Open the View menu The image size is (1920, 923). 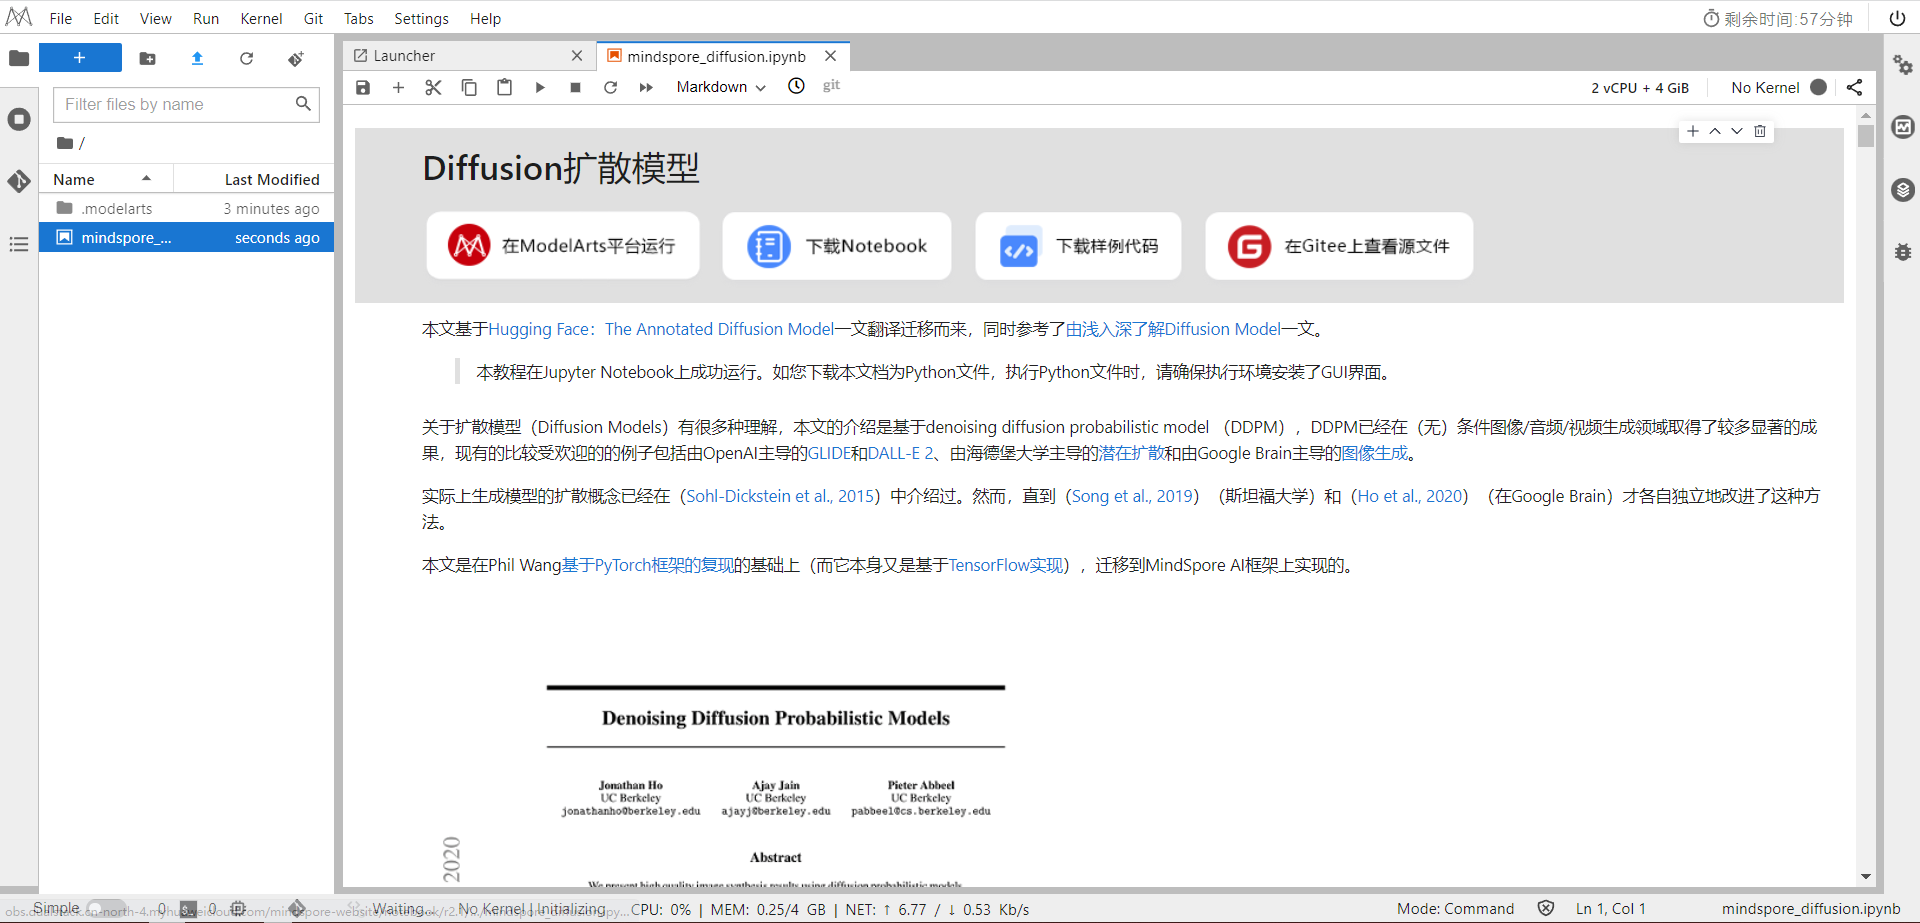point(155,18)
